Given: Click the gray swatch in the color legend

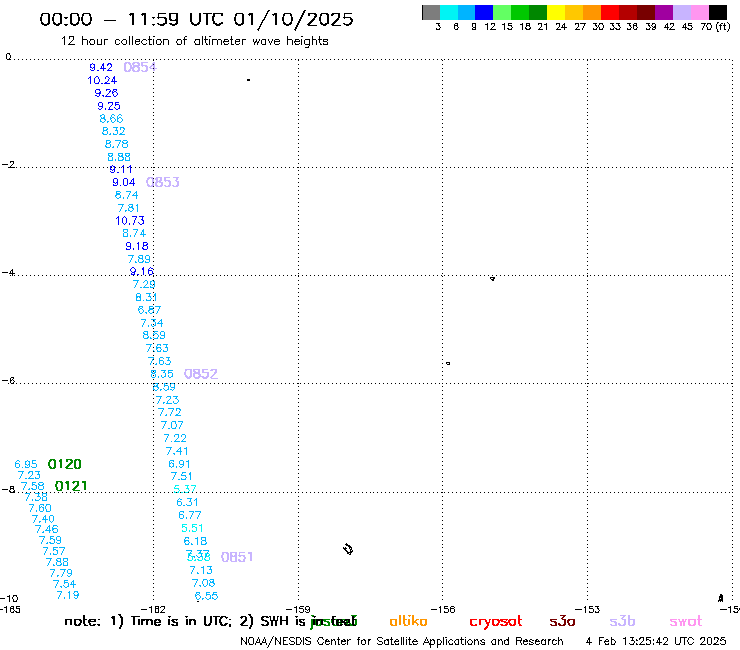Looking at the screenshot, I should [431, 12].
